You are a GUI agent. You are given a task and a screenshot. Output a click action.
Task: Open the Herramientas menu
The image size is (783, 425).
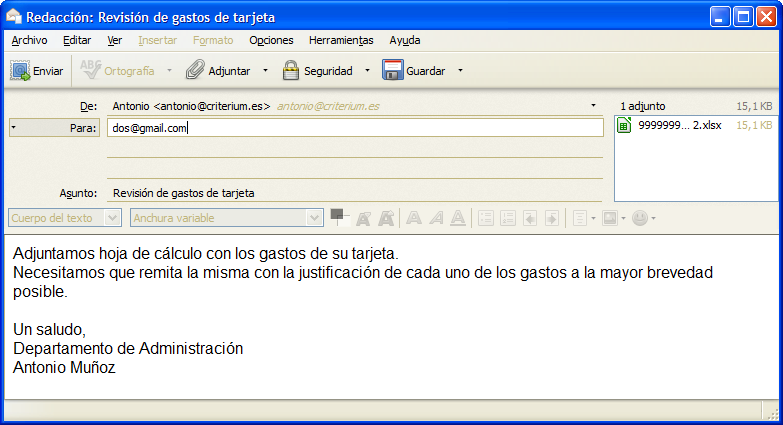341,40
